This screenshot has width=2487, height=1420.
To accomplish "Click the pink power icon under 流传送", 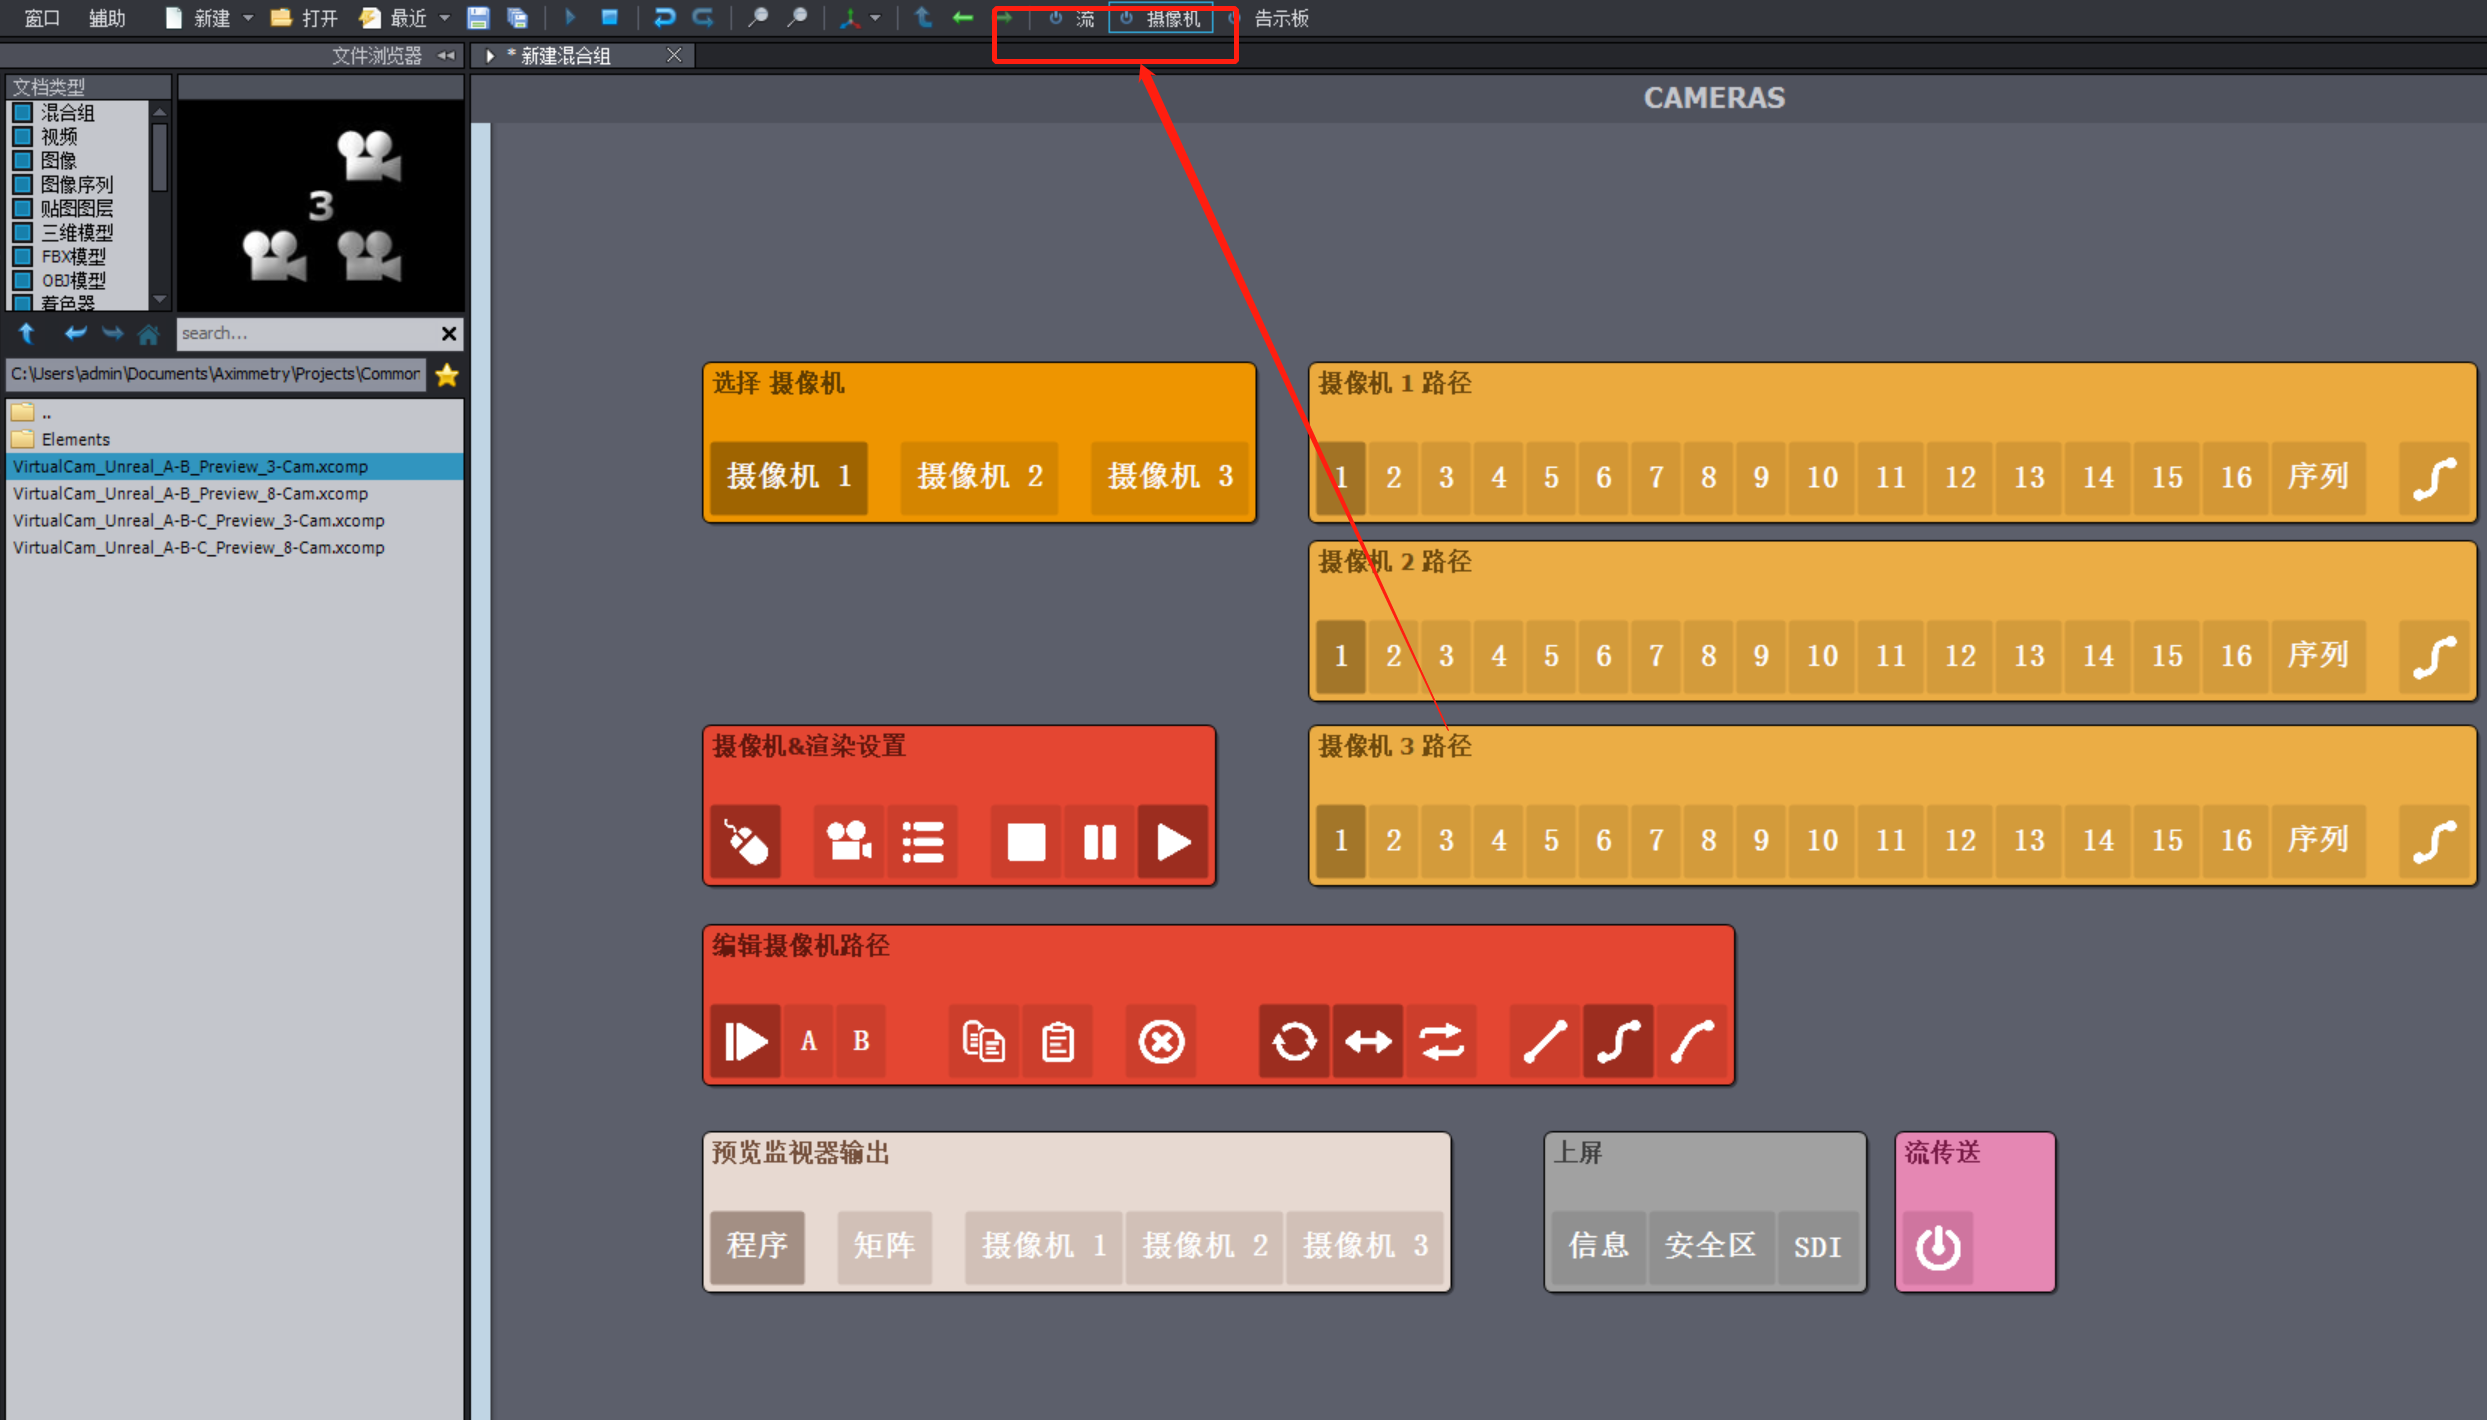I will coord(1938,1247).
